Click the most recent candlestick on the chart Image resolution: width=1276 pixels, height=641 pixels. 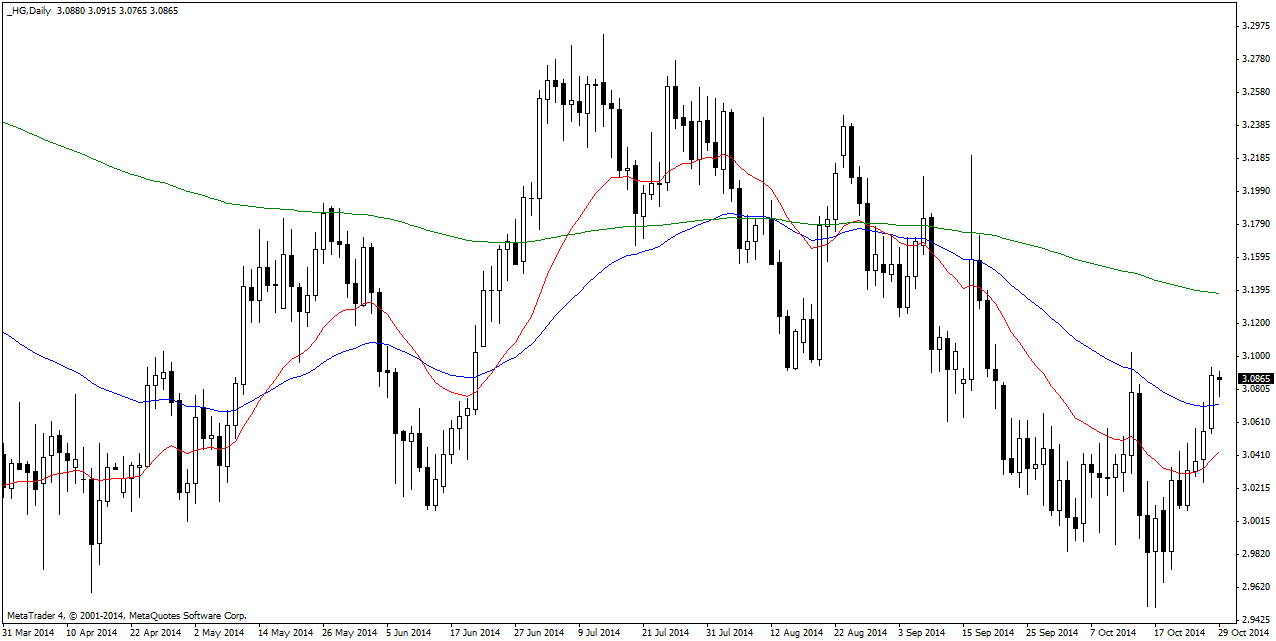point(1220,379)
